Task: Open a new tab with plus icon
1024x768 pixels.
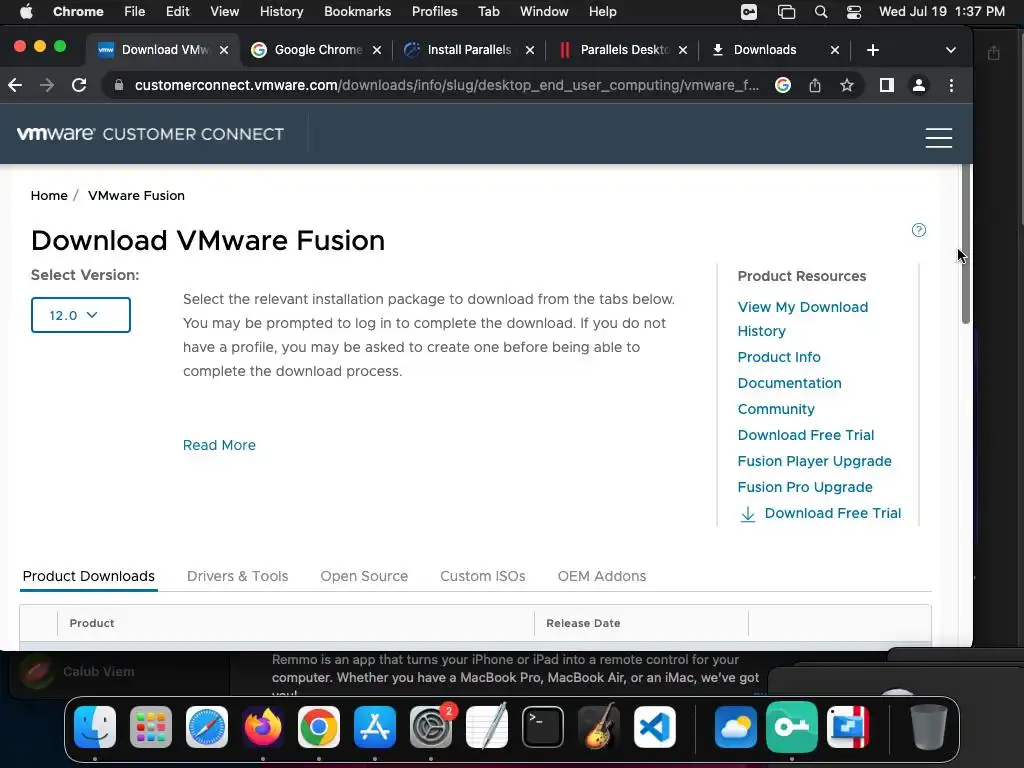Action: tap(872, 50)
